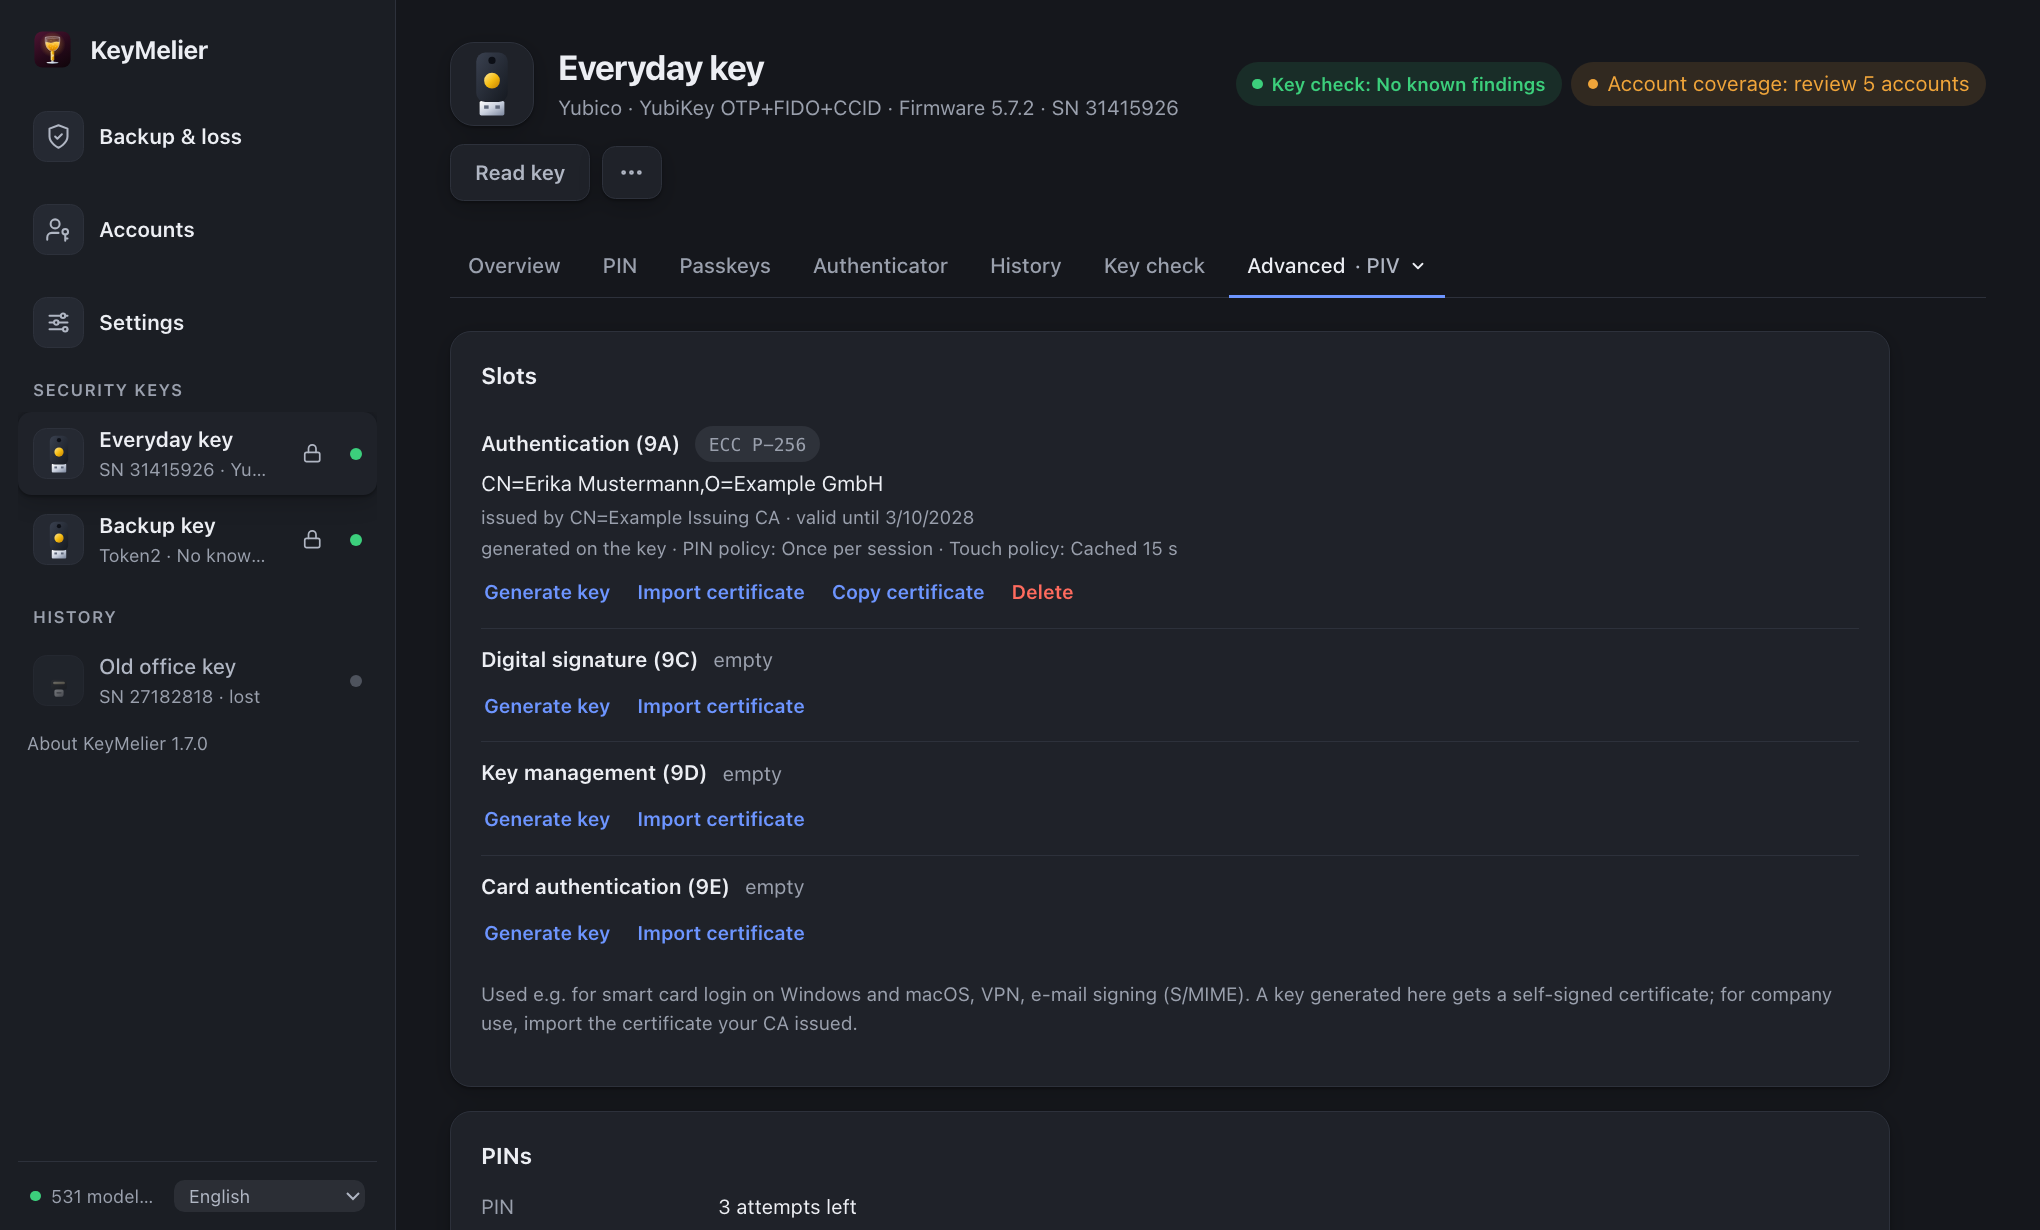Click Copy certificate link
Image resolution: width=2040 pixels, height=1230 pixels.
[x=908, y=592]
